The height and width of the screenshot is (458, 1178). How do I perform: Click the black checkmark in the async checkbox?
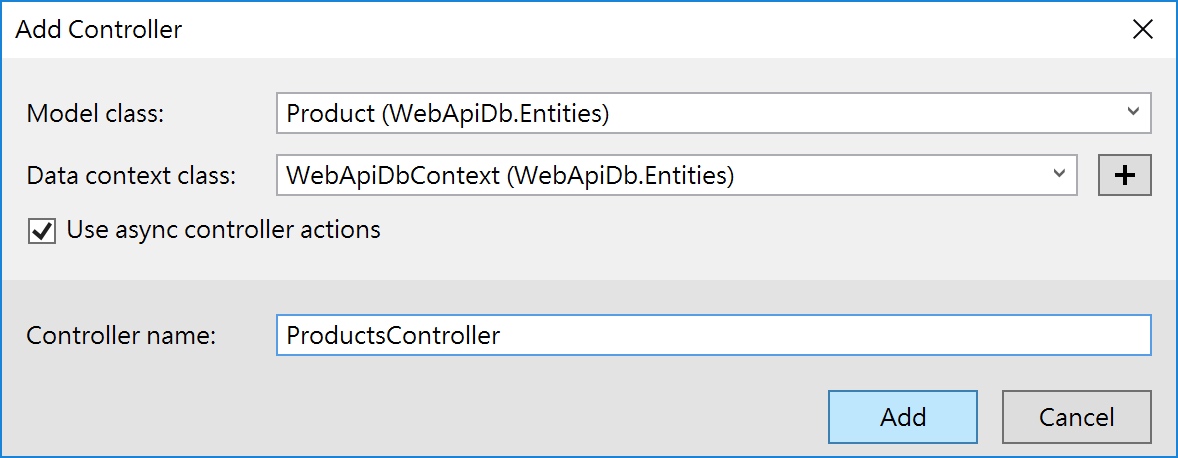click(x=42, y=231)
